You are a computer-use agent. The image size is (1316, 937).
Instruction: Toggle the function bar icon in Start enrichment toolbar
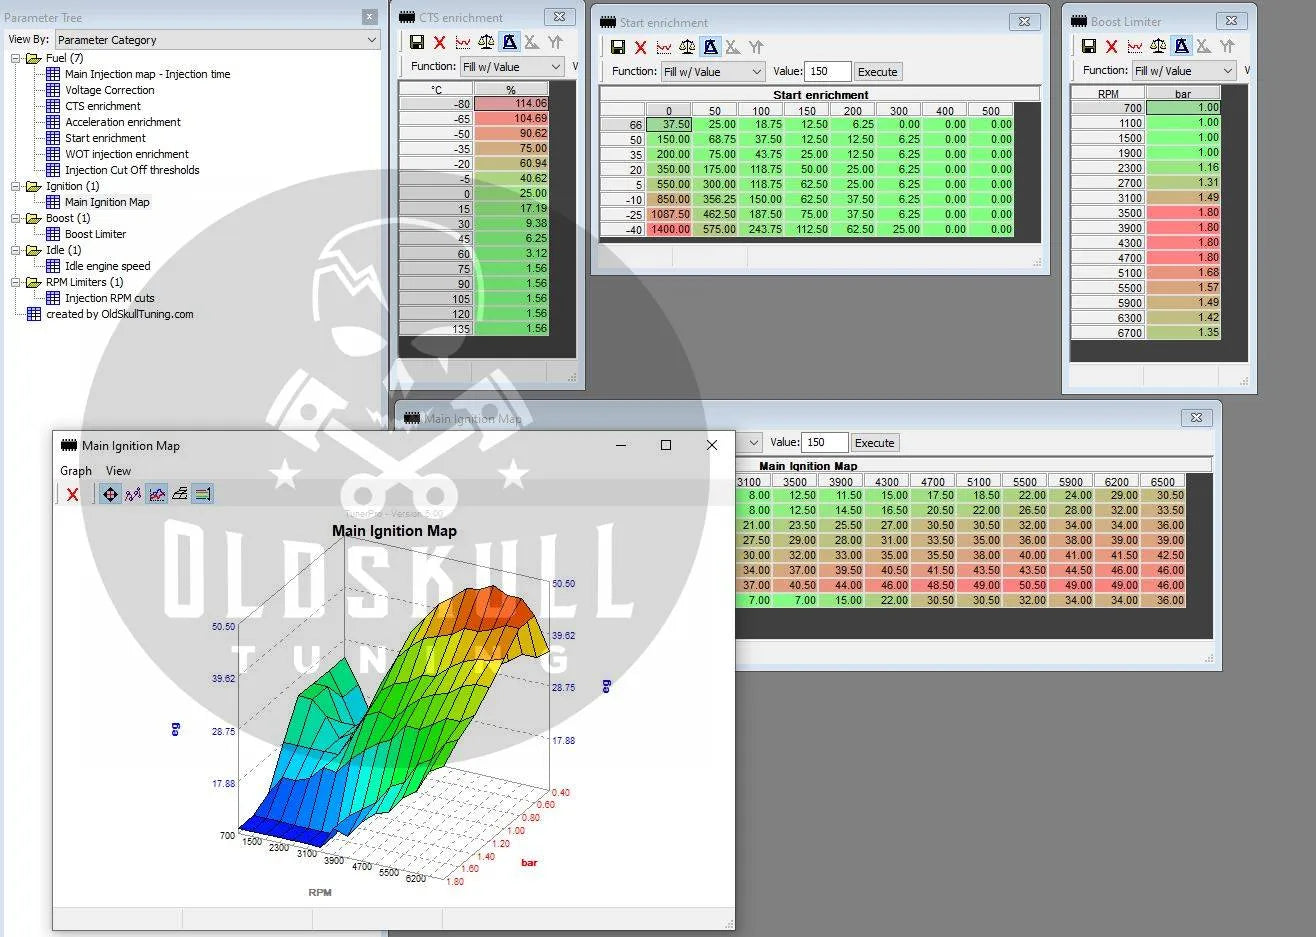tap(710, 47)
